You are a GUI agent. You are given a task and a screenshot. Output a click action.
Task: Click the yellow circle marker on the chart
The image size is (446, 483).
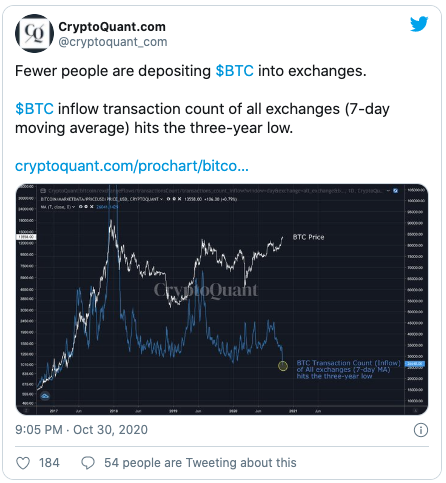[283, 366]
